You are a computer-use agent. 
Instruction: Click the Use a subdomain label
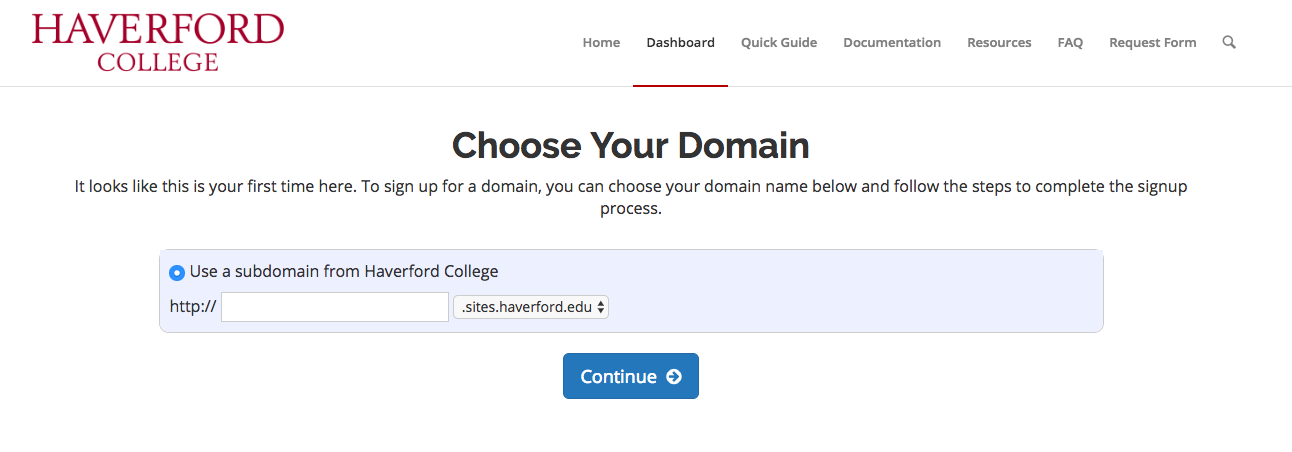pos(344,271)
